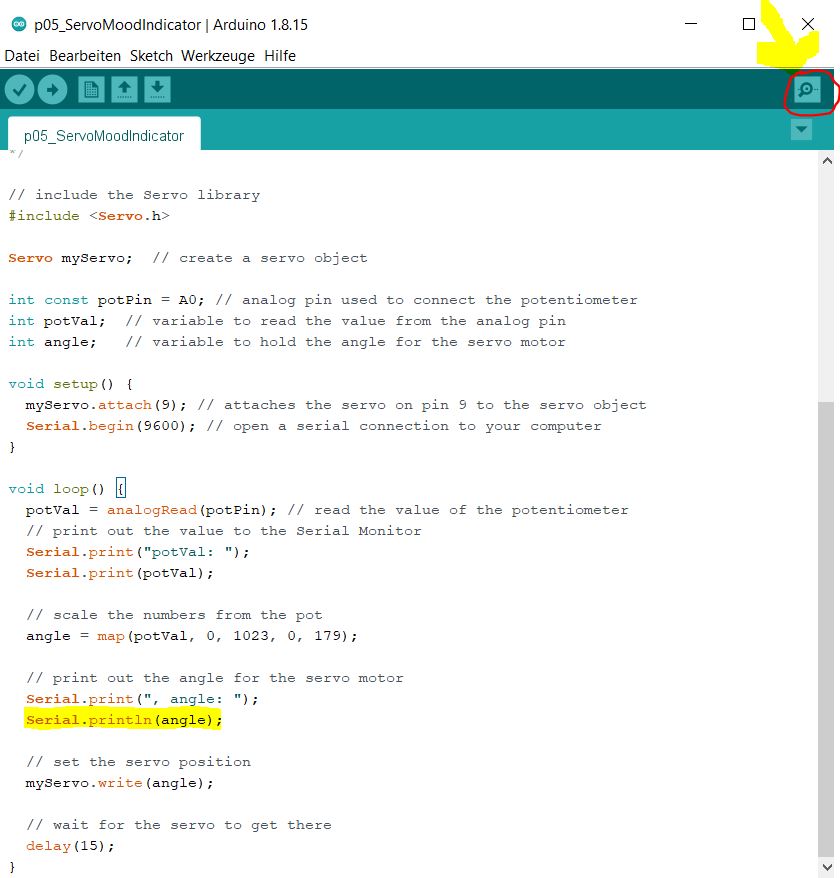Screen dimensions: 840x878
Task: Open the Hilfe menu
Action: click(x=280, y=56)
